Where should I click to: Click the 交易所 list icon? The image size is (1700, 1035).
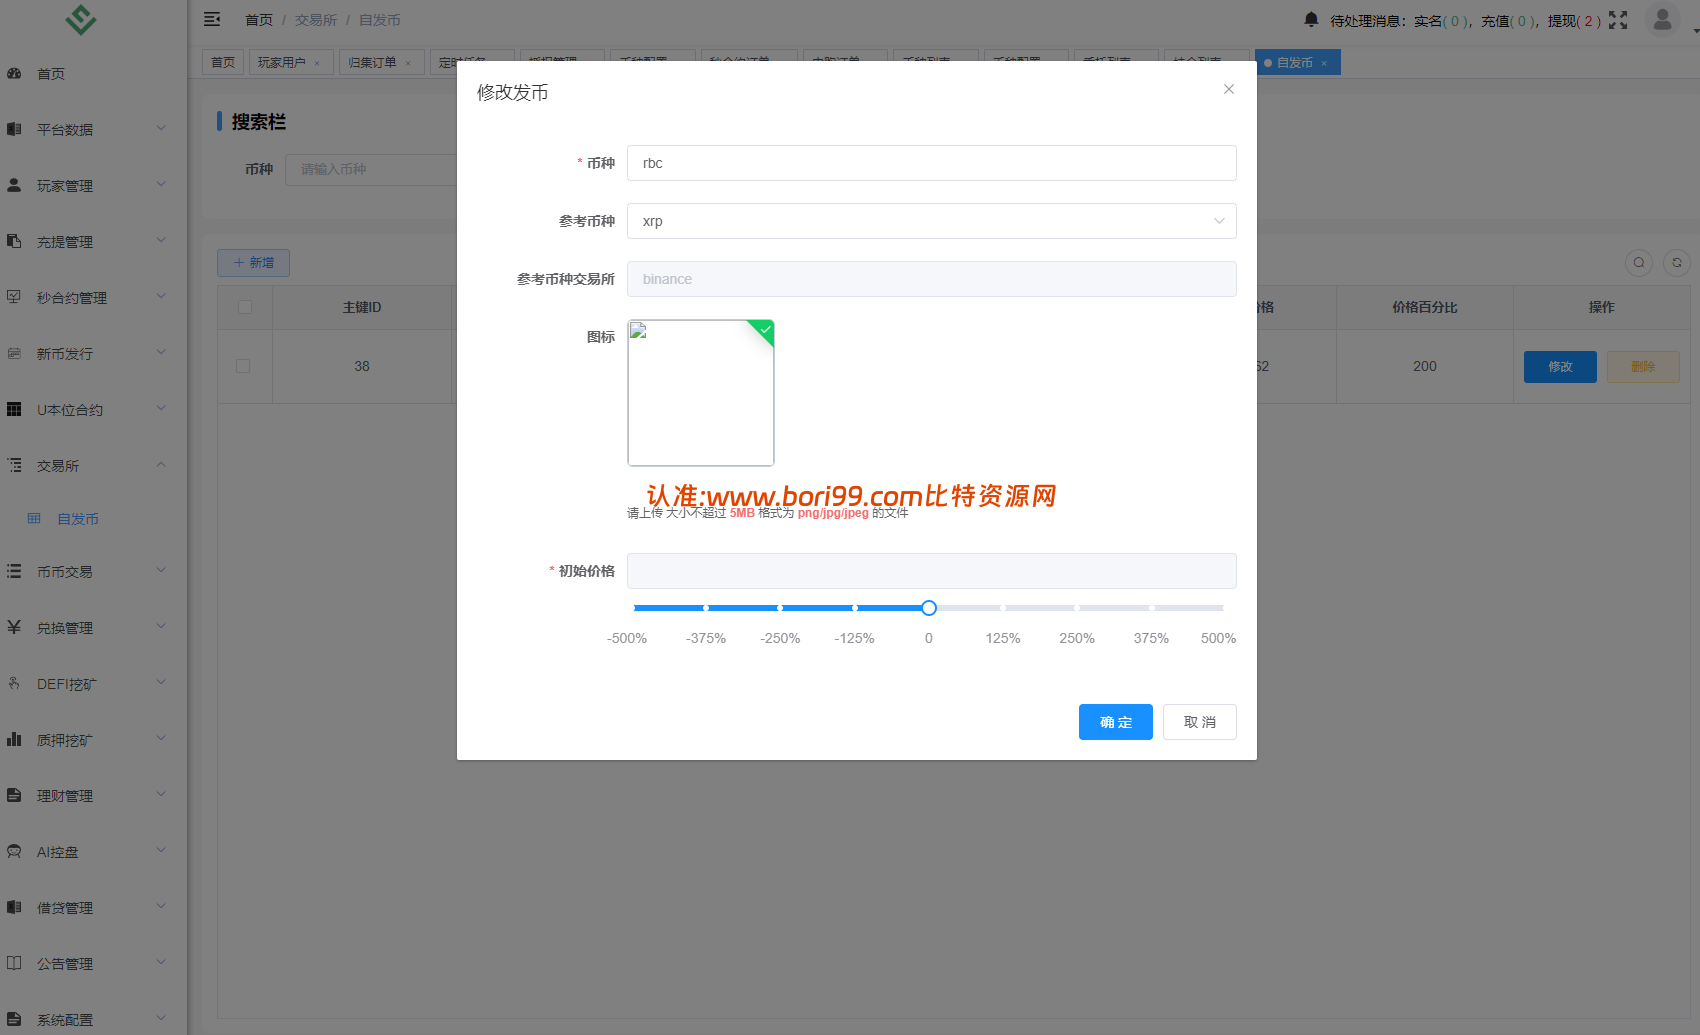pyautogui.click(x=14, y=465)
